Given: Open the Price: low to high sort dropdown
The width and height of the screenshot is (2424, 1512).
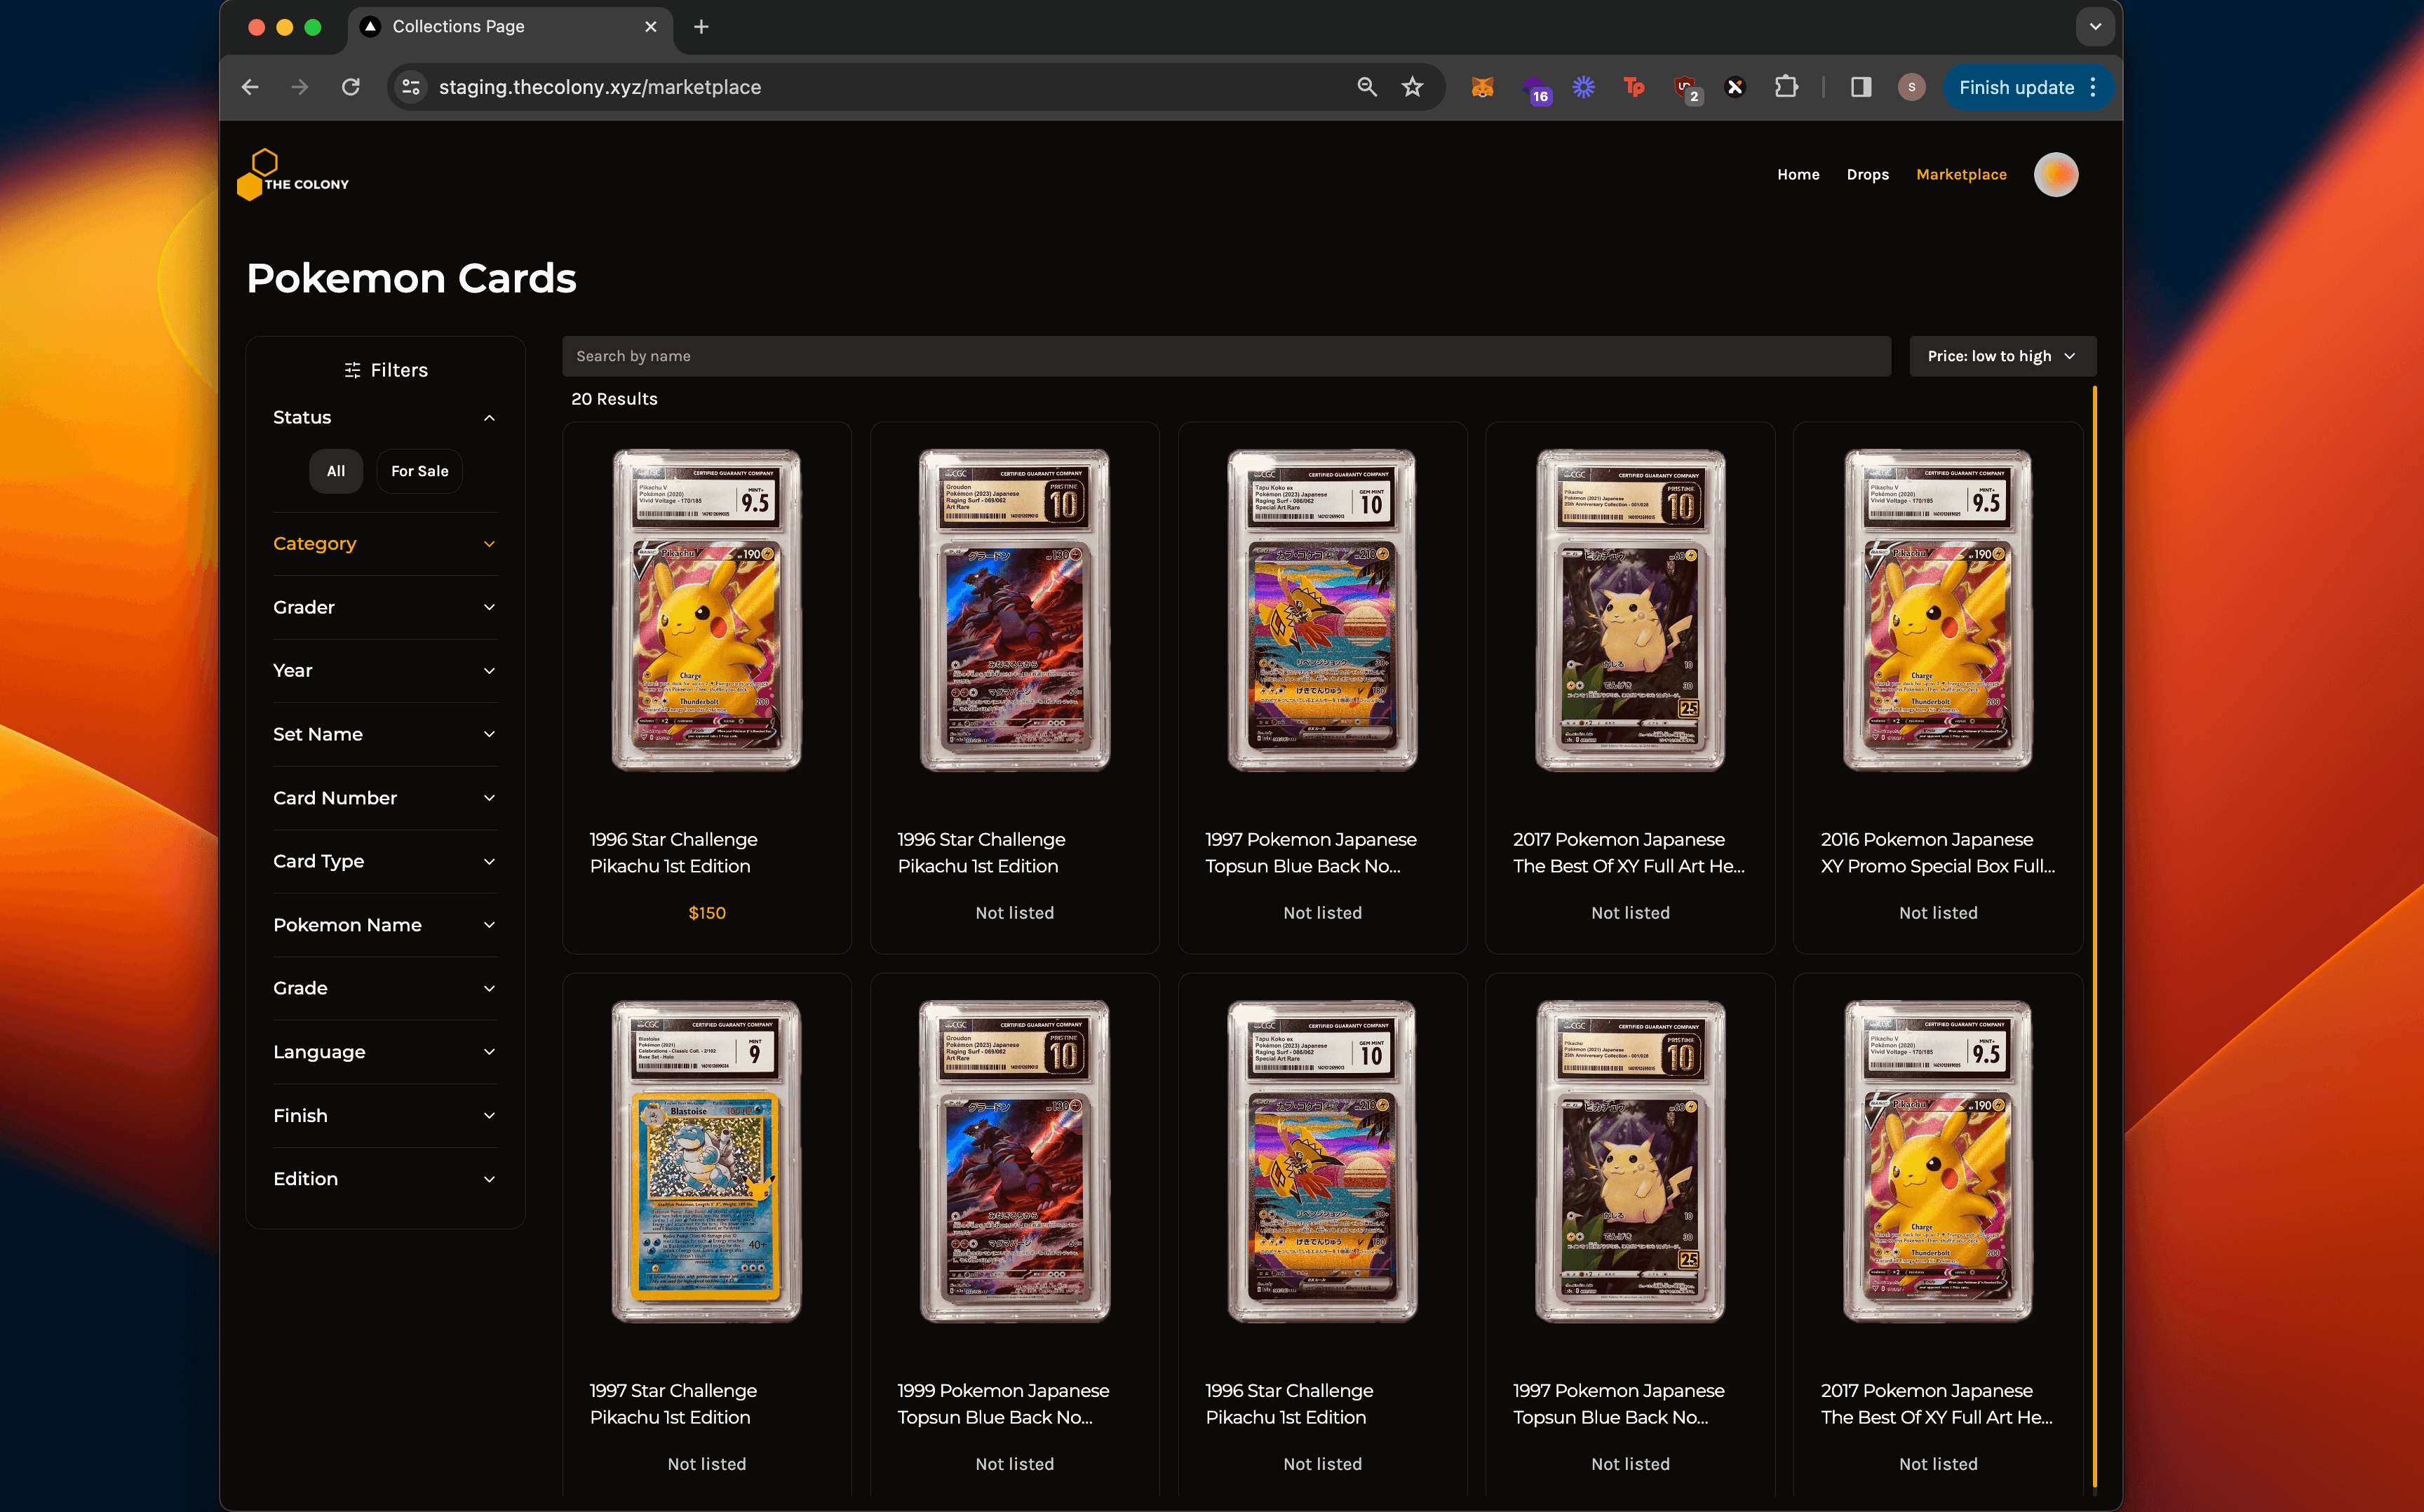Looking at the screenshot, I should [2002, 356].
